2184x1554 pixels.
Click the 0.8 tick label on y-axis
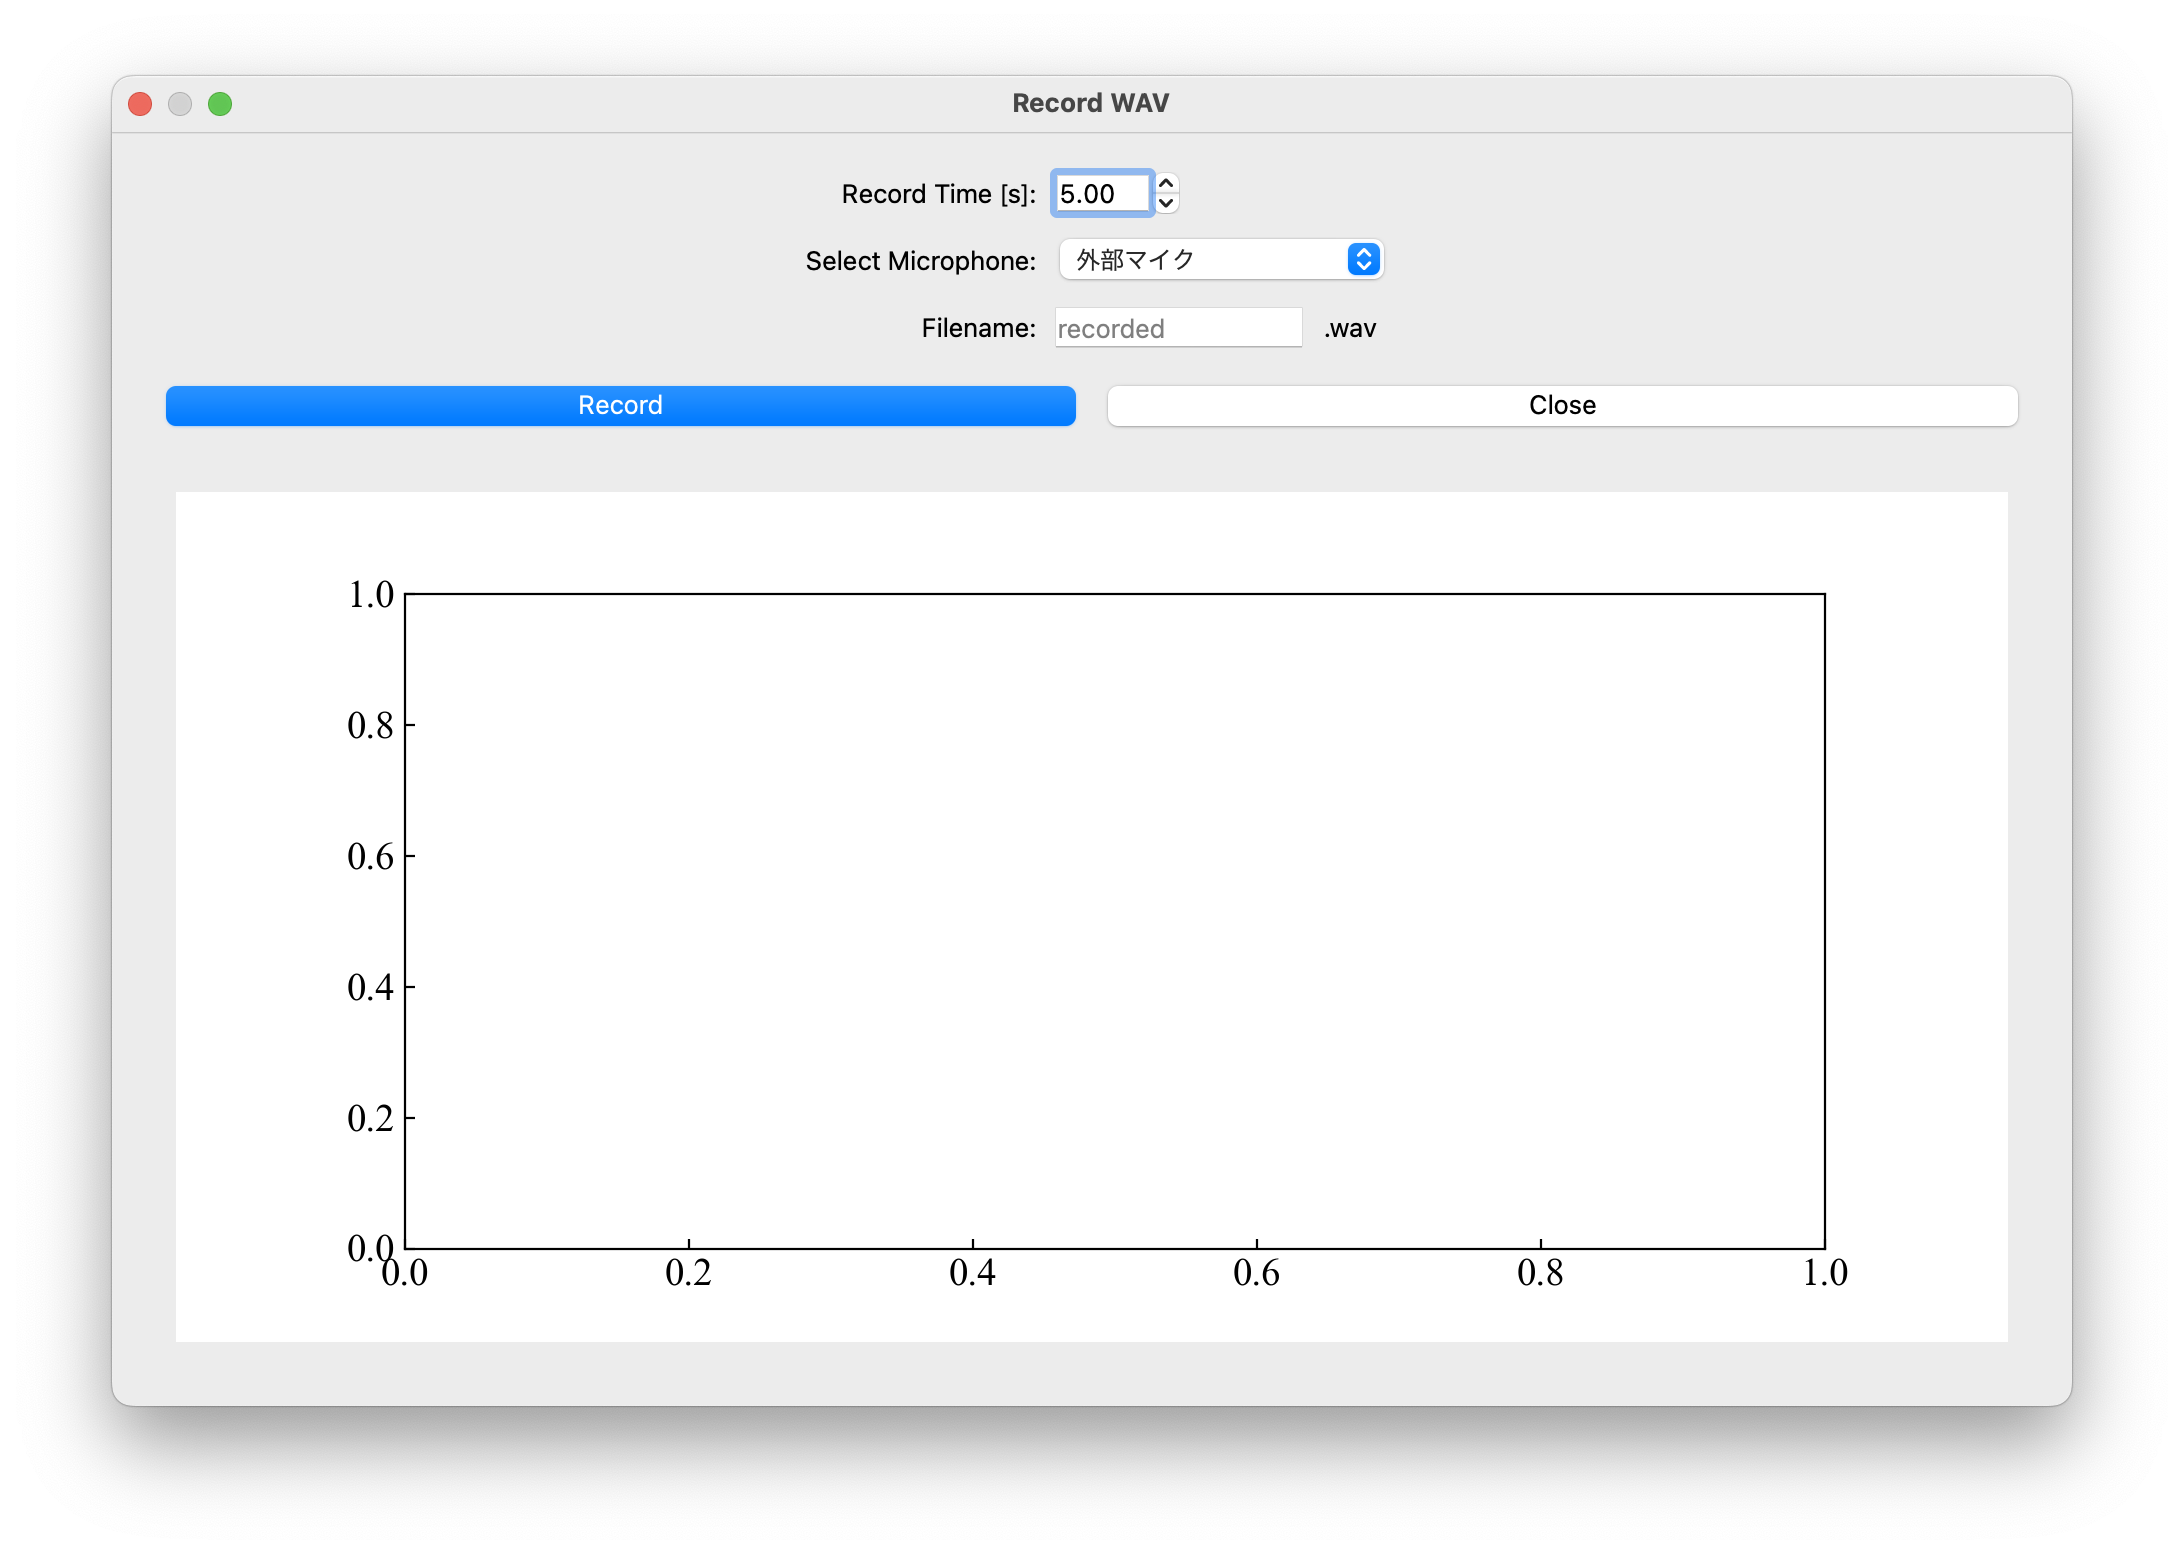(370, 726)
